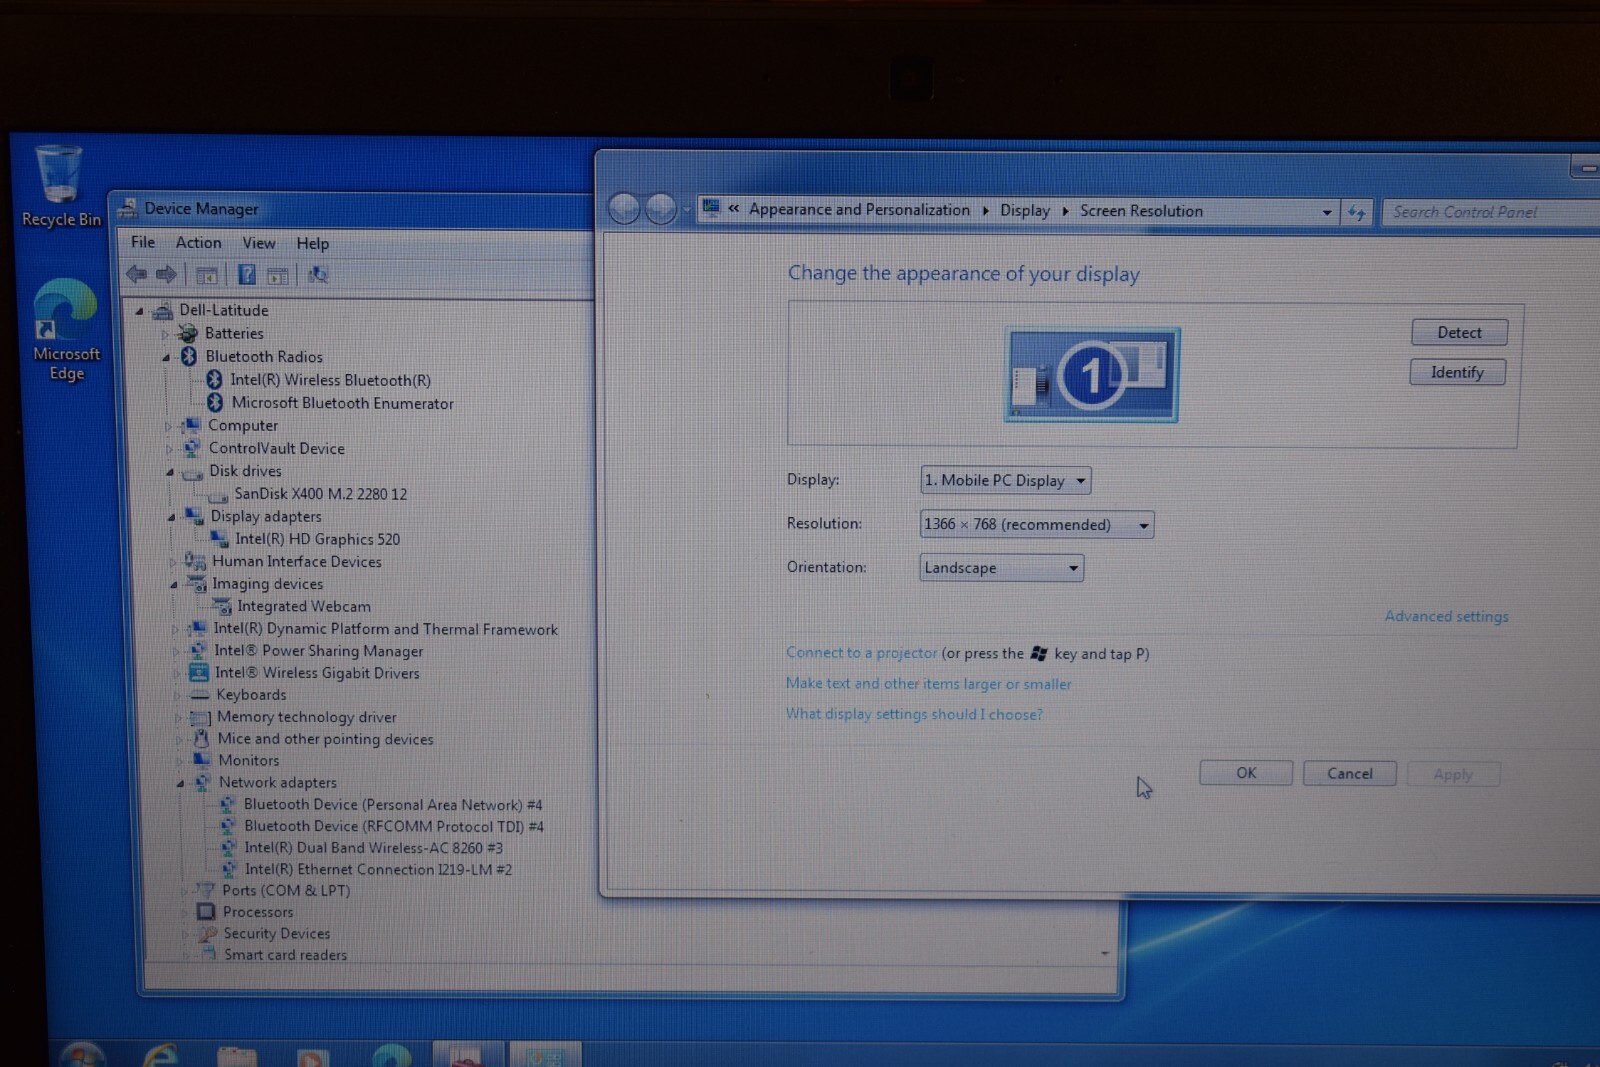The image size is (1600, 1067).
Task: Click the Ethernet Connection I219-LM adapter icon
Action: coord(229,869)
